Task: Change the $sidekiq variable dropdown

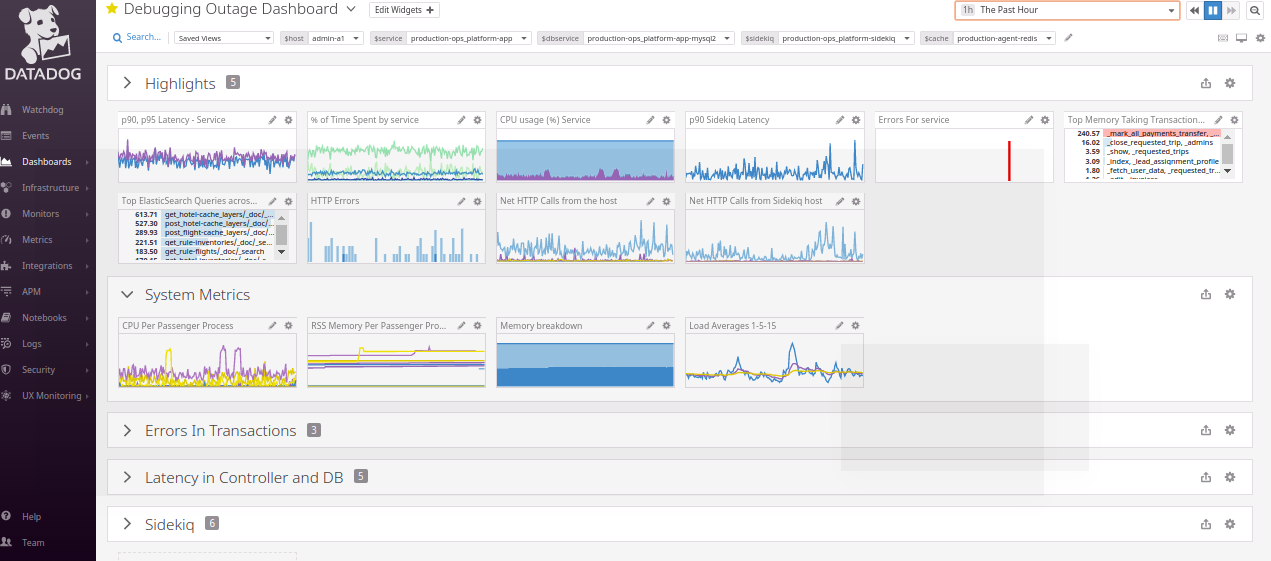Action: [847, 38]
